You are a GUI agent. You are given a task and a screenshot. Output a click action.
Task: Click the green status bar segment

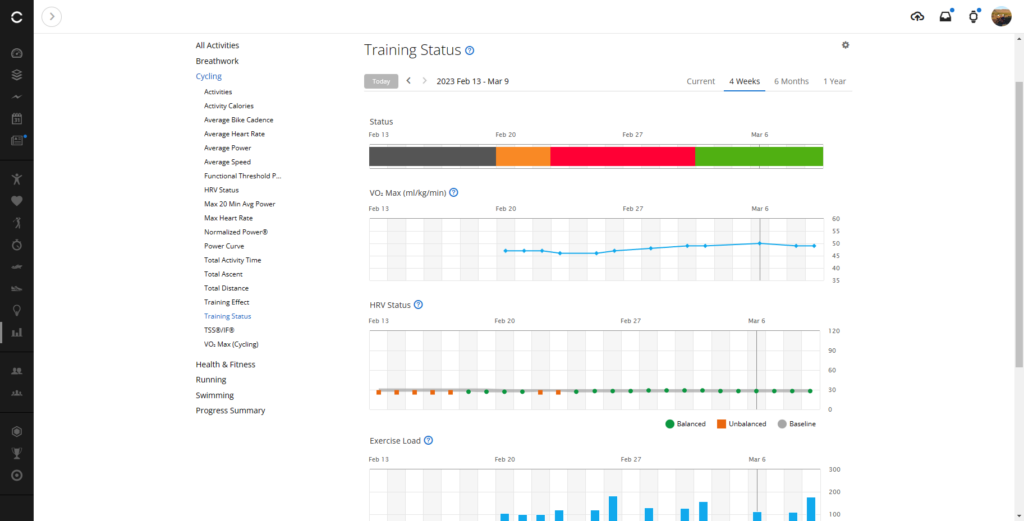(759, 157)
